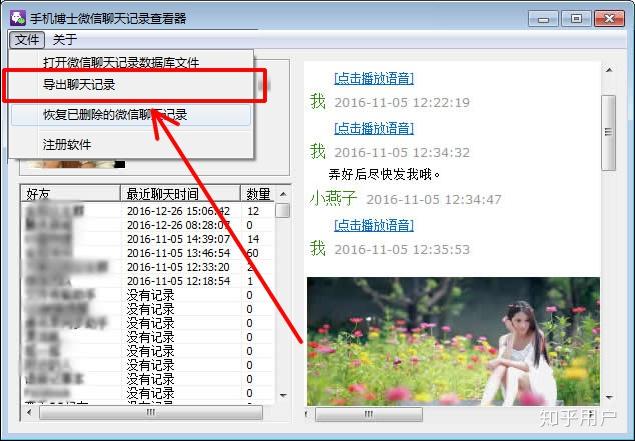635x441 pixels.
Task: Sort by 最近聊天时间 column header
Action: click(x=181, y=194)
